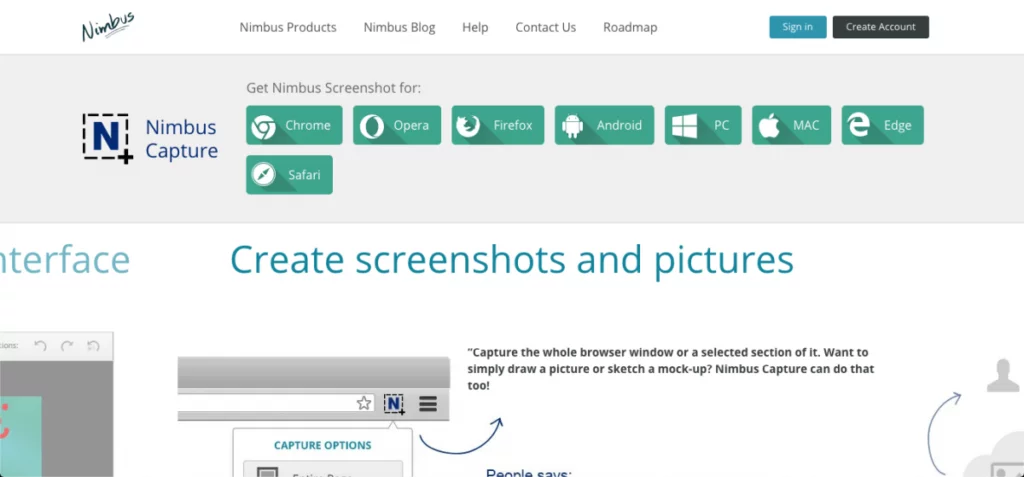Click the Nimbus N extension icon in mock toolbar
The width and height of the screenshot is (1024, 477).
pyautogui.click(x=394, y=404)
